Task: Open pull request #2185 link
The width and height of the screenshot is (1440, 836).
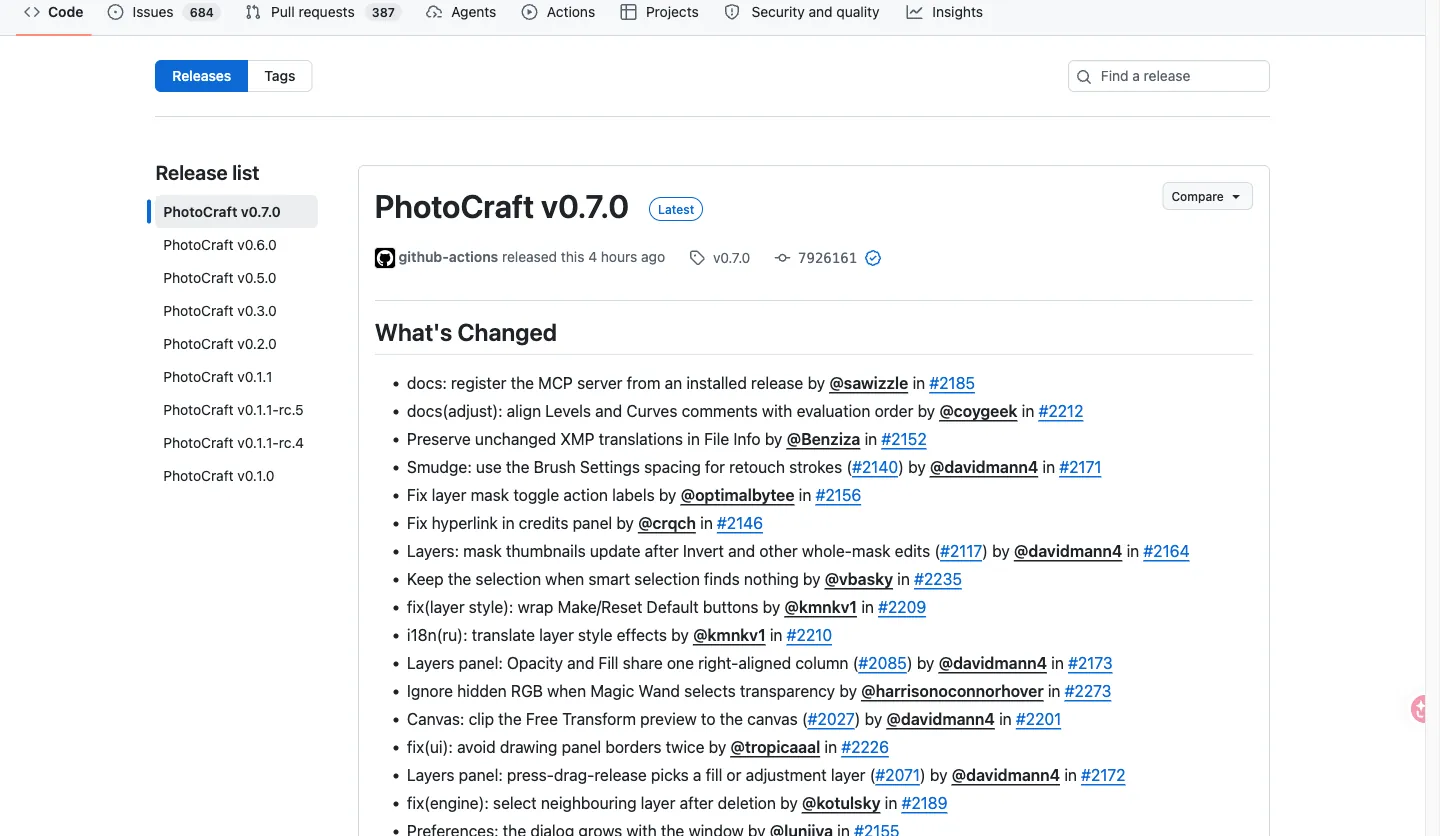Action: 952,383
